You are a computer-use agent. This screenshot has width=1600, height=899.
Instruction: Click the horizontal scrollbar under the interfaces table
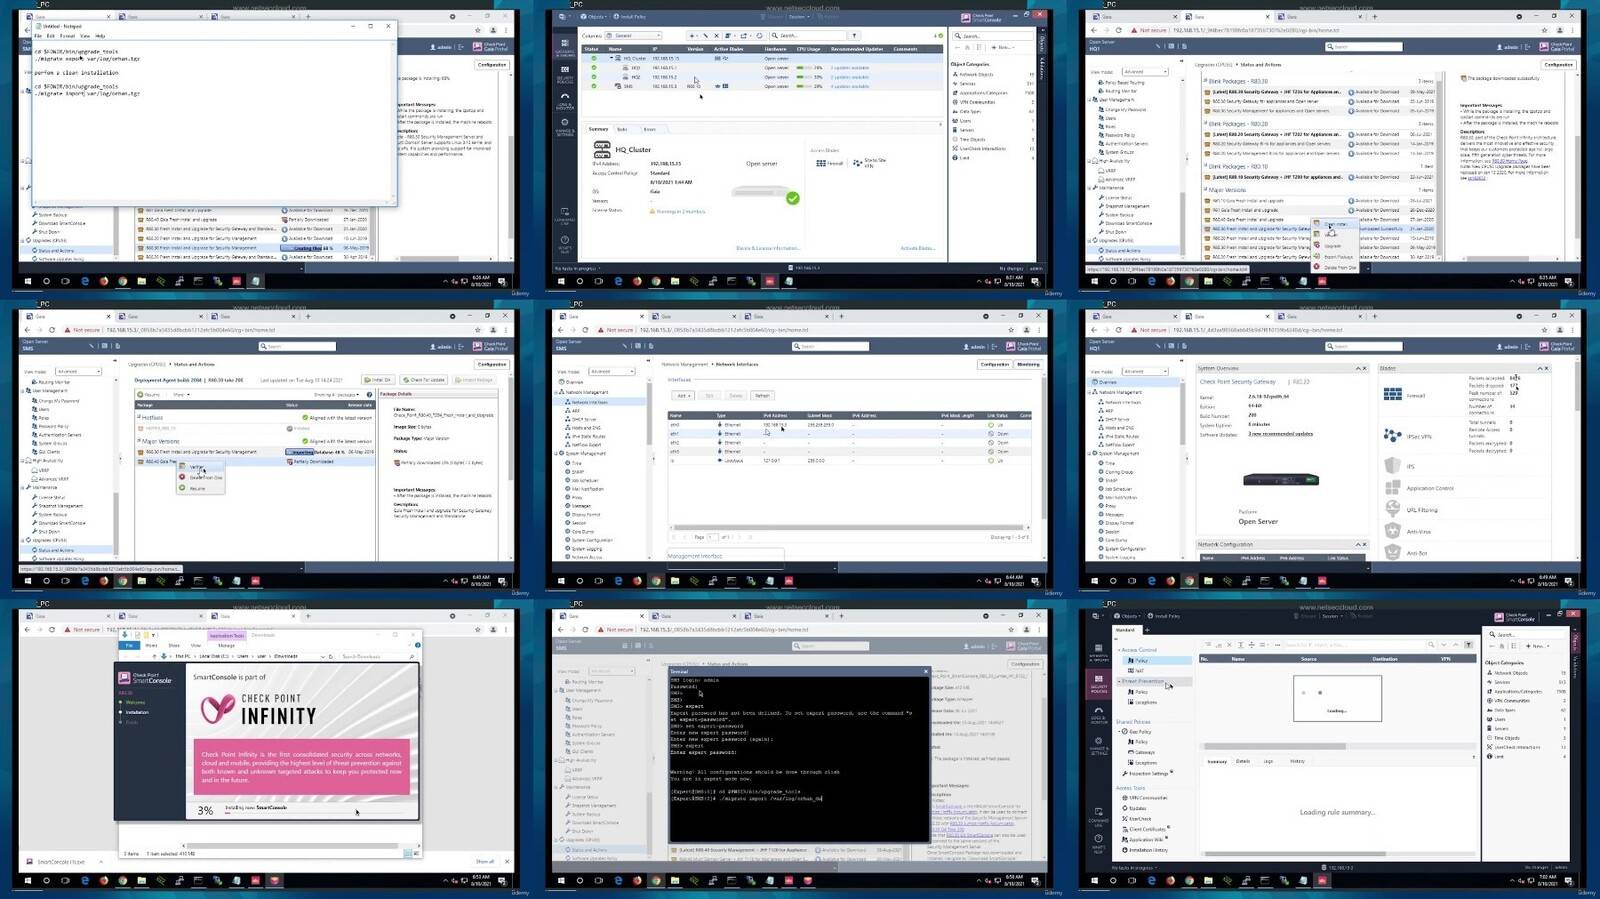coord(850,527)
